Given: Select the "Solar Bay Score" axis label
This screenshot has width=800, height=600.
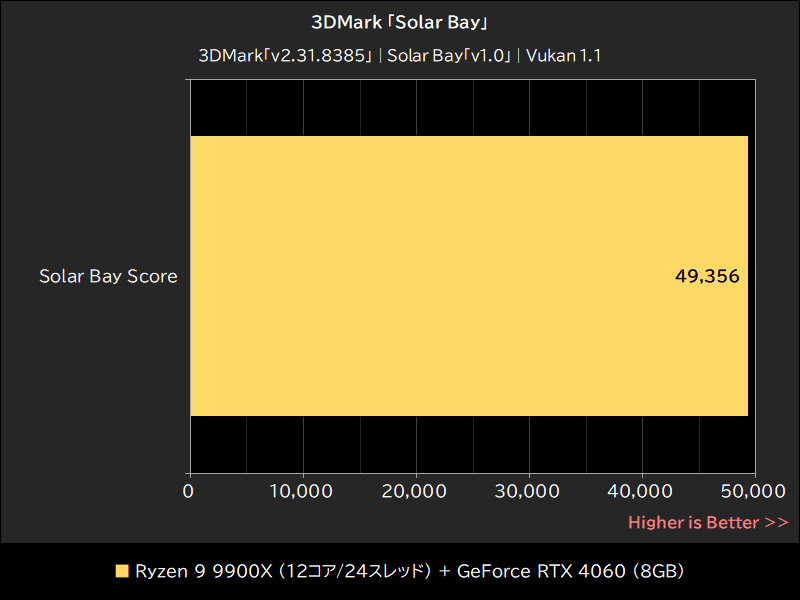Looking at the screenshot, I should click(x=108, y=276).
